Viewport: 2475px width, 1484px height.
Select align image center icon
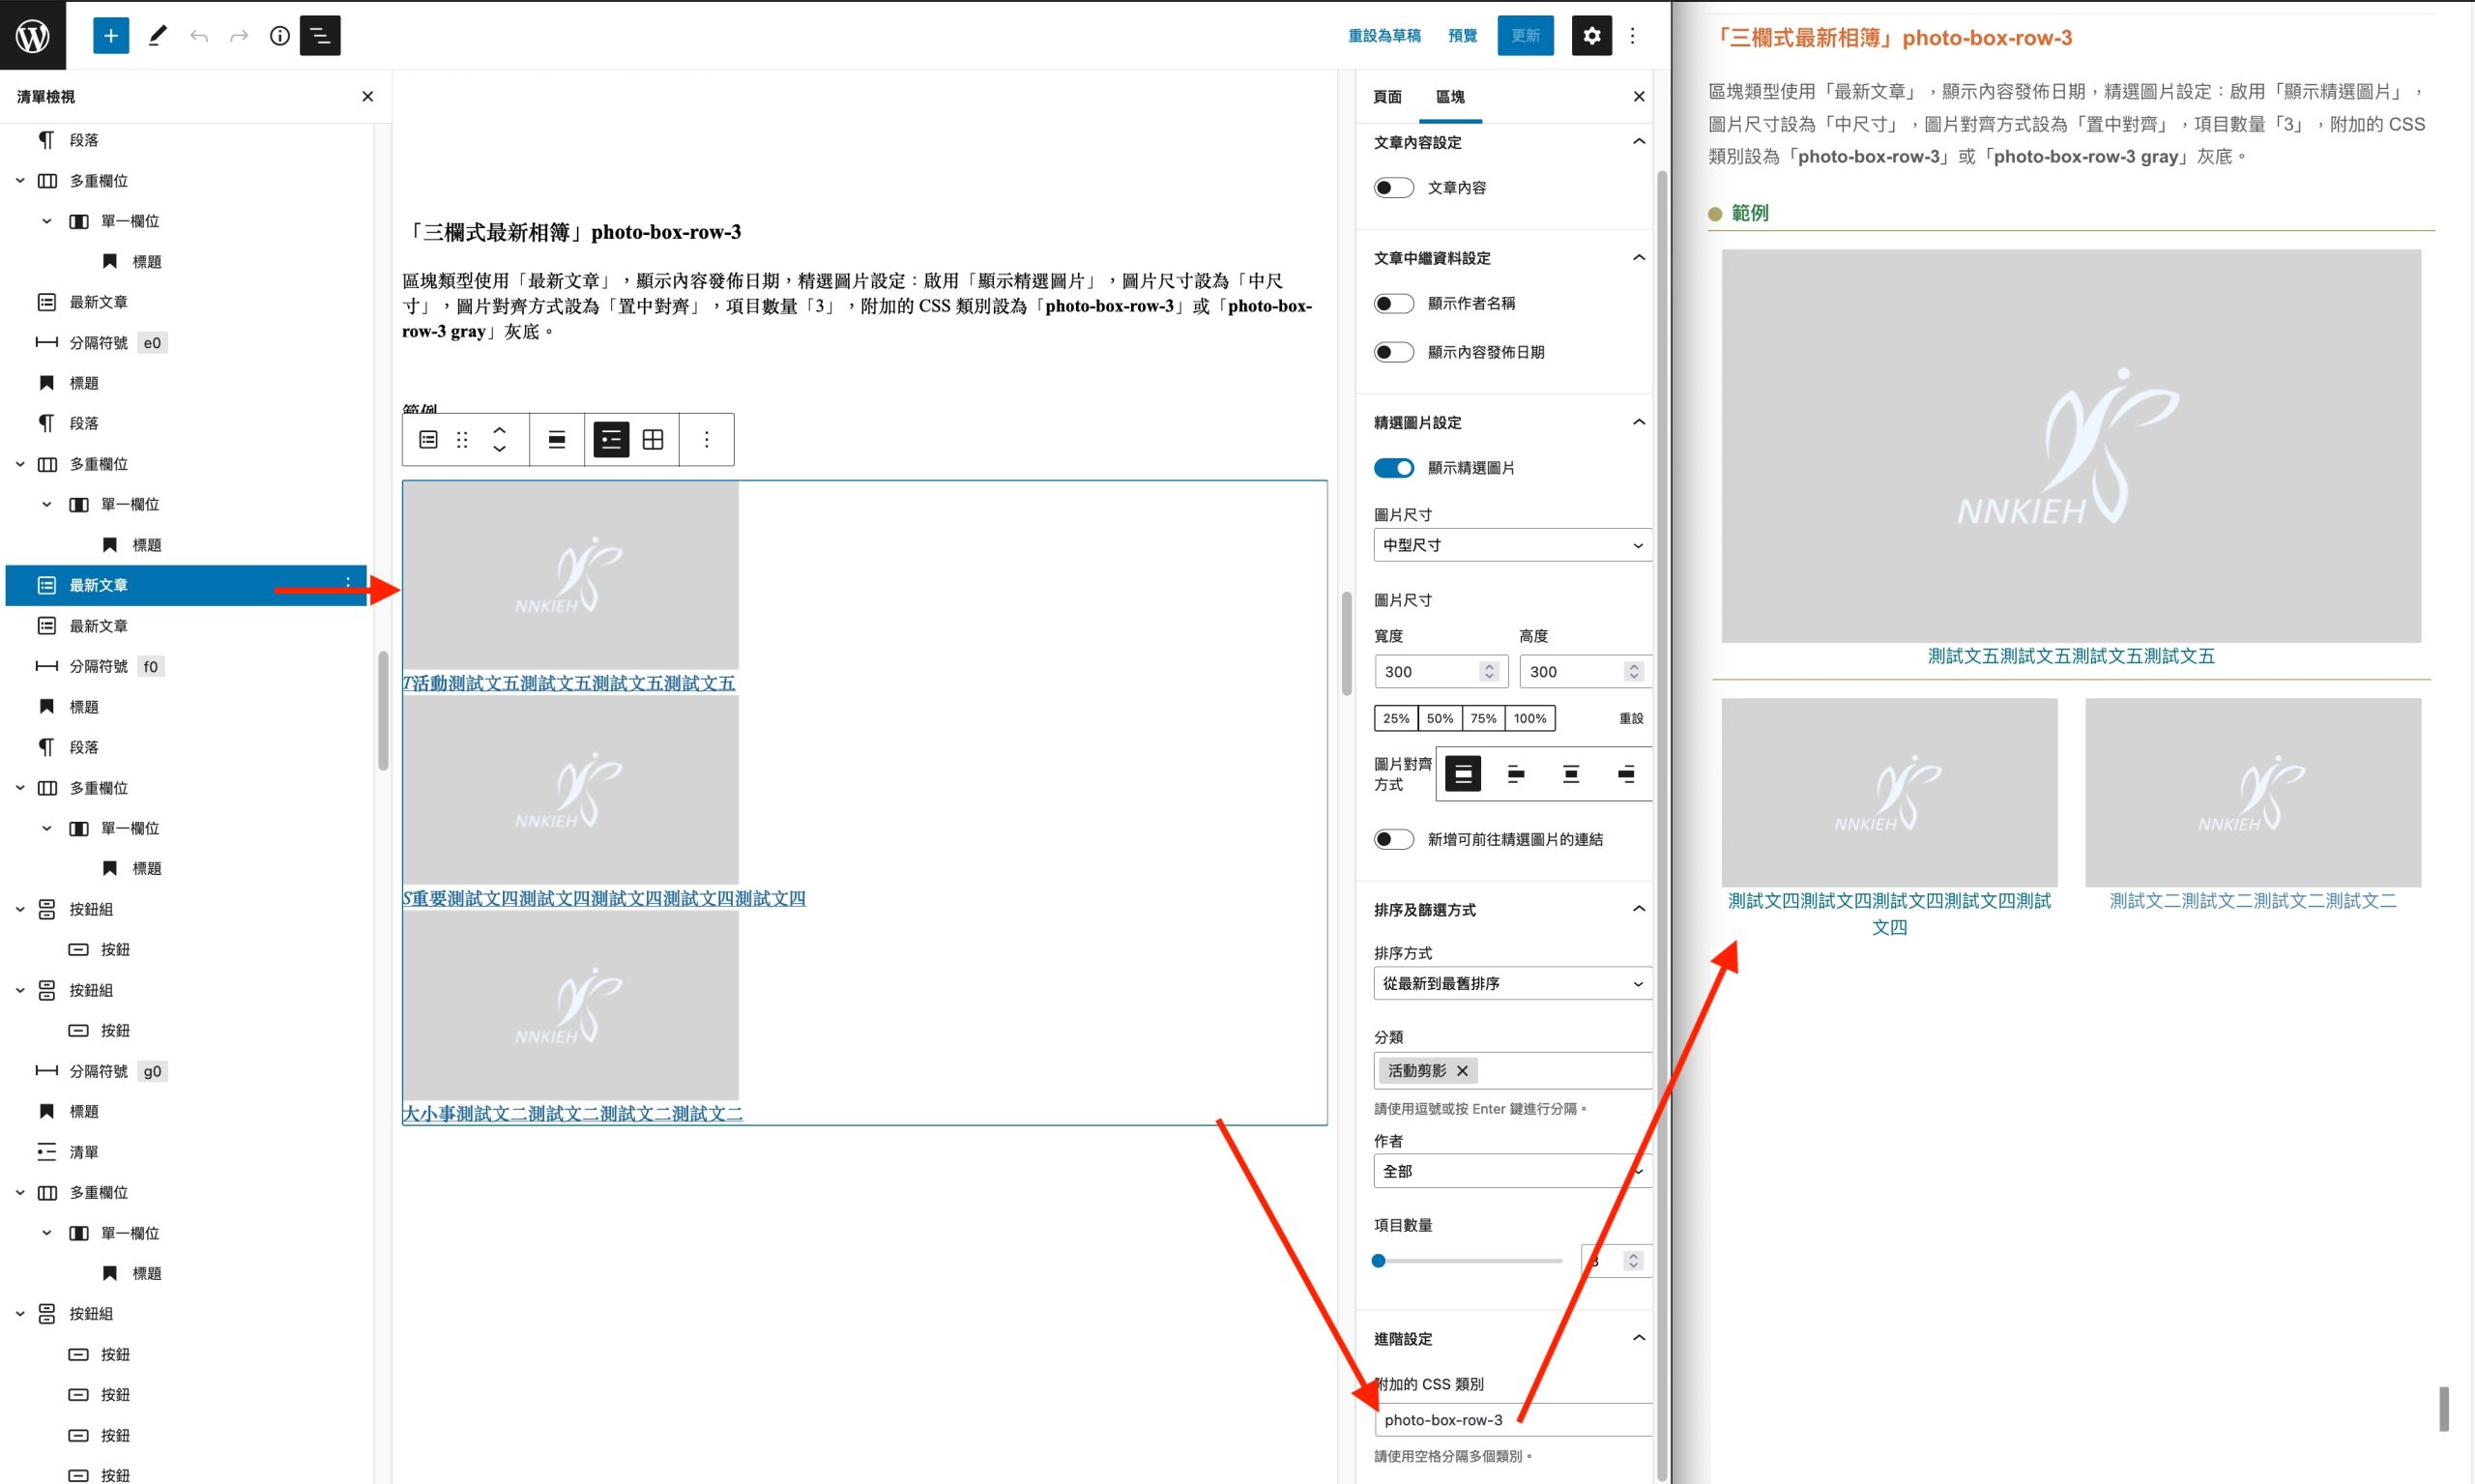(1571, 773)
